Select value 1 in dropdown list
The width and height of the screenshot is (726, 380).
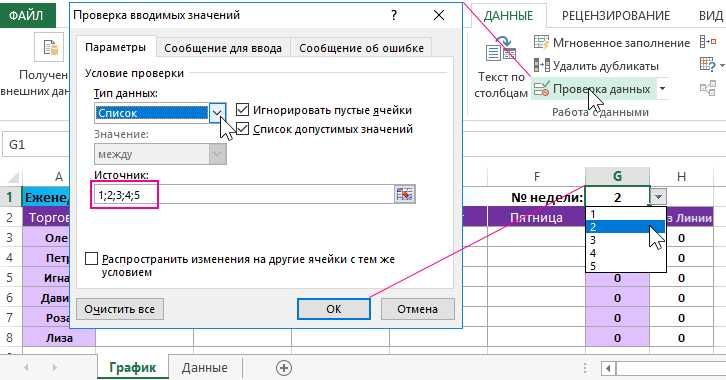(x=626, y=214)
